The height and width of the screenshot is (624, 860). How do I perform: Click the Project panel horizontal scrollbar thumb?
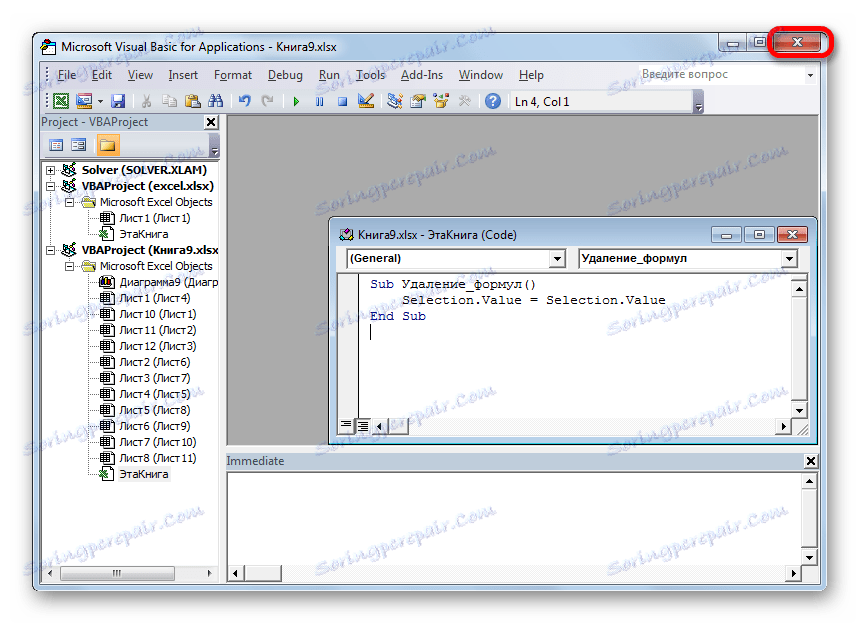(117, 574)
